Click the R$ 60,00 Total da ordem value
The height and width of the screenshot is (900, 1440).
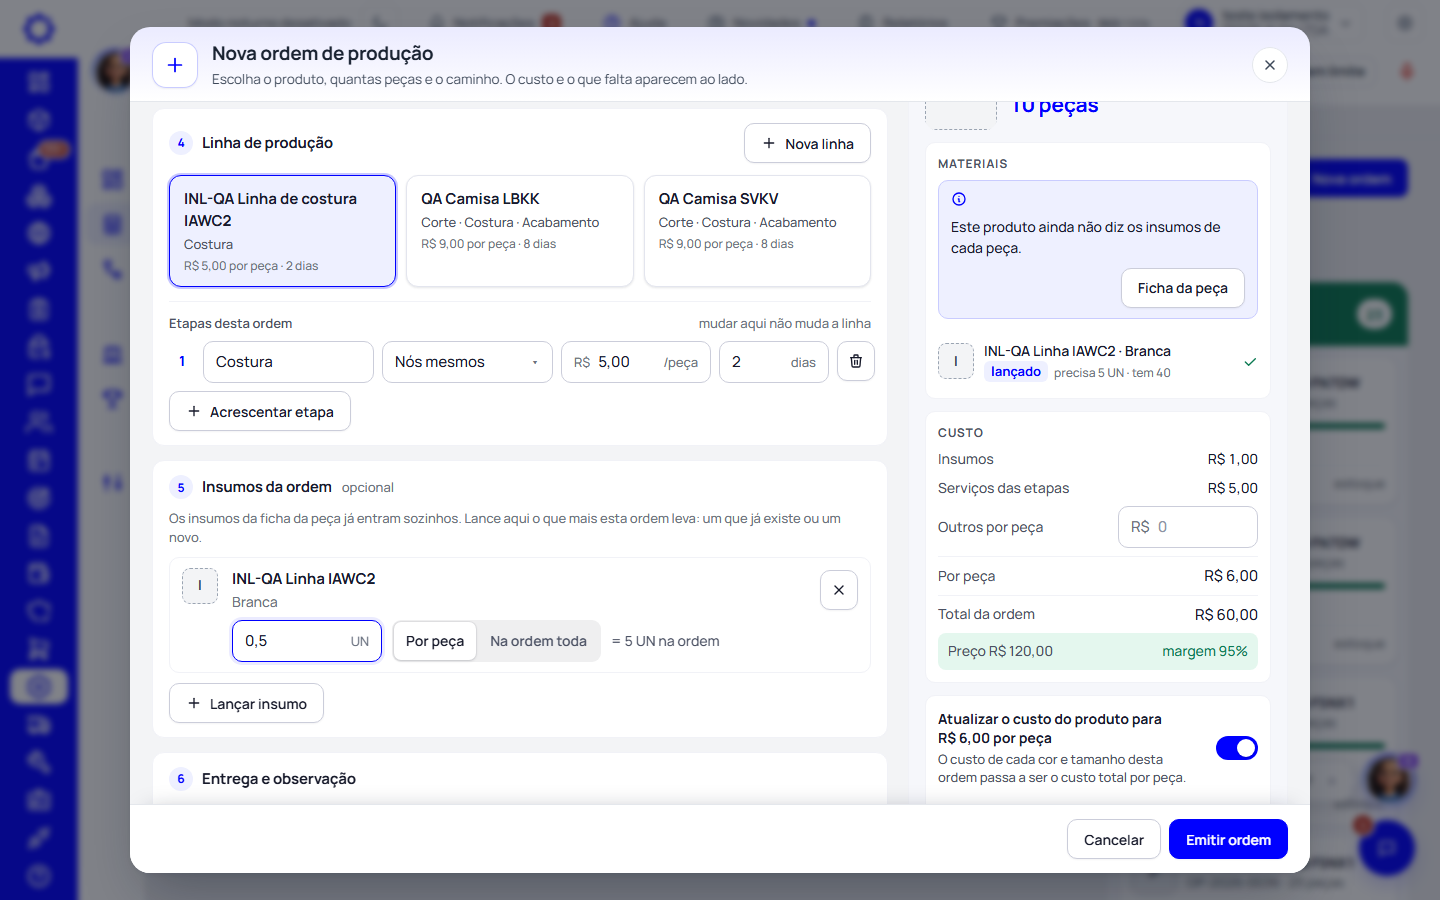1226,615
